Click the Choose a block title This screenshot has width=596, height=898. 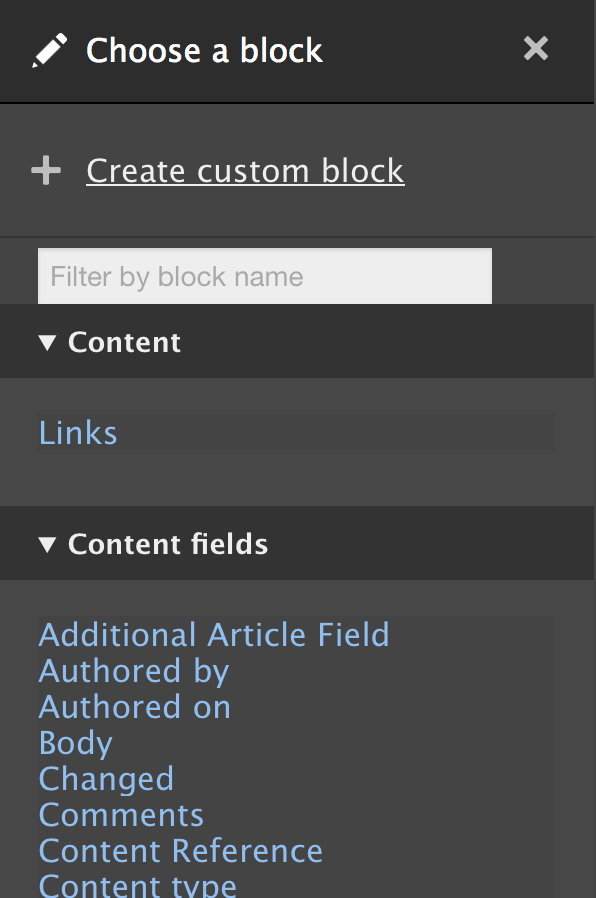204,50
